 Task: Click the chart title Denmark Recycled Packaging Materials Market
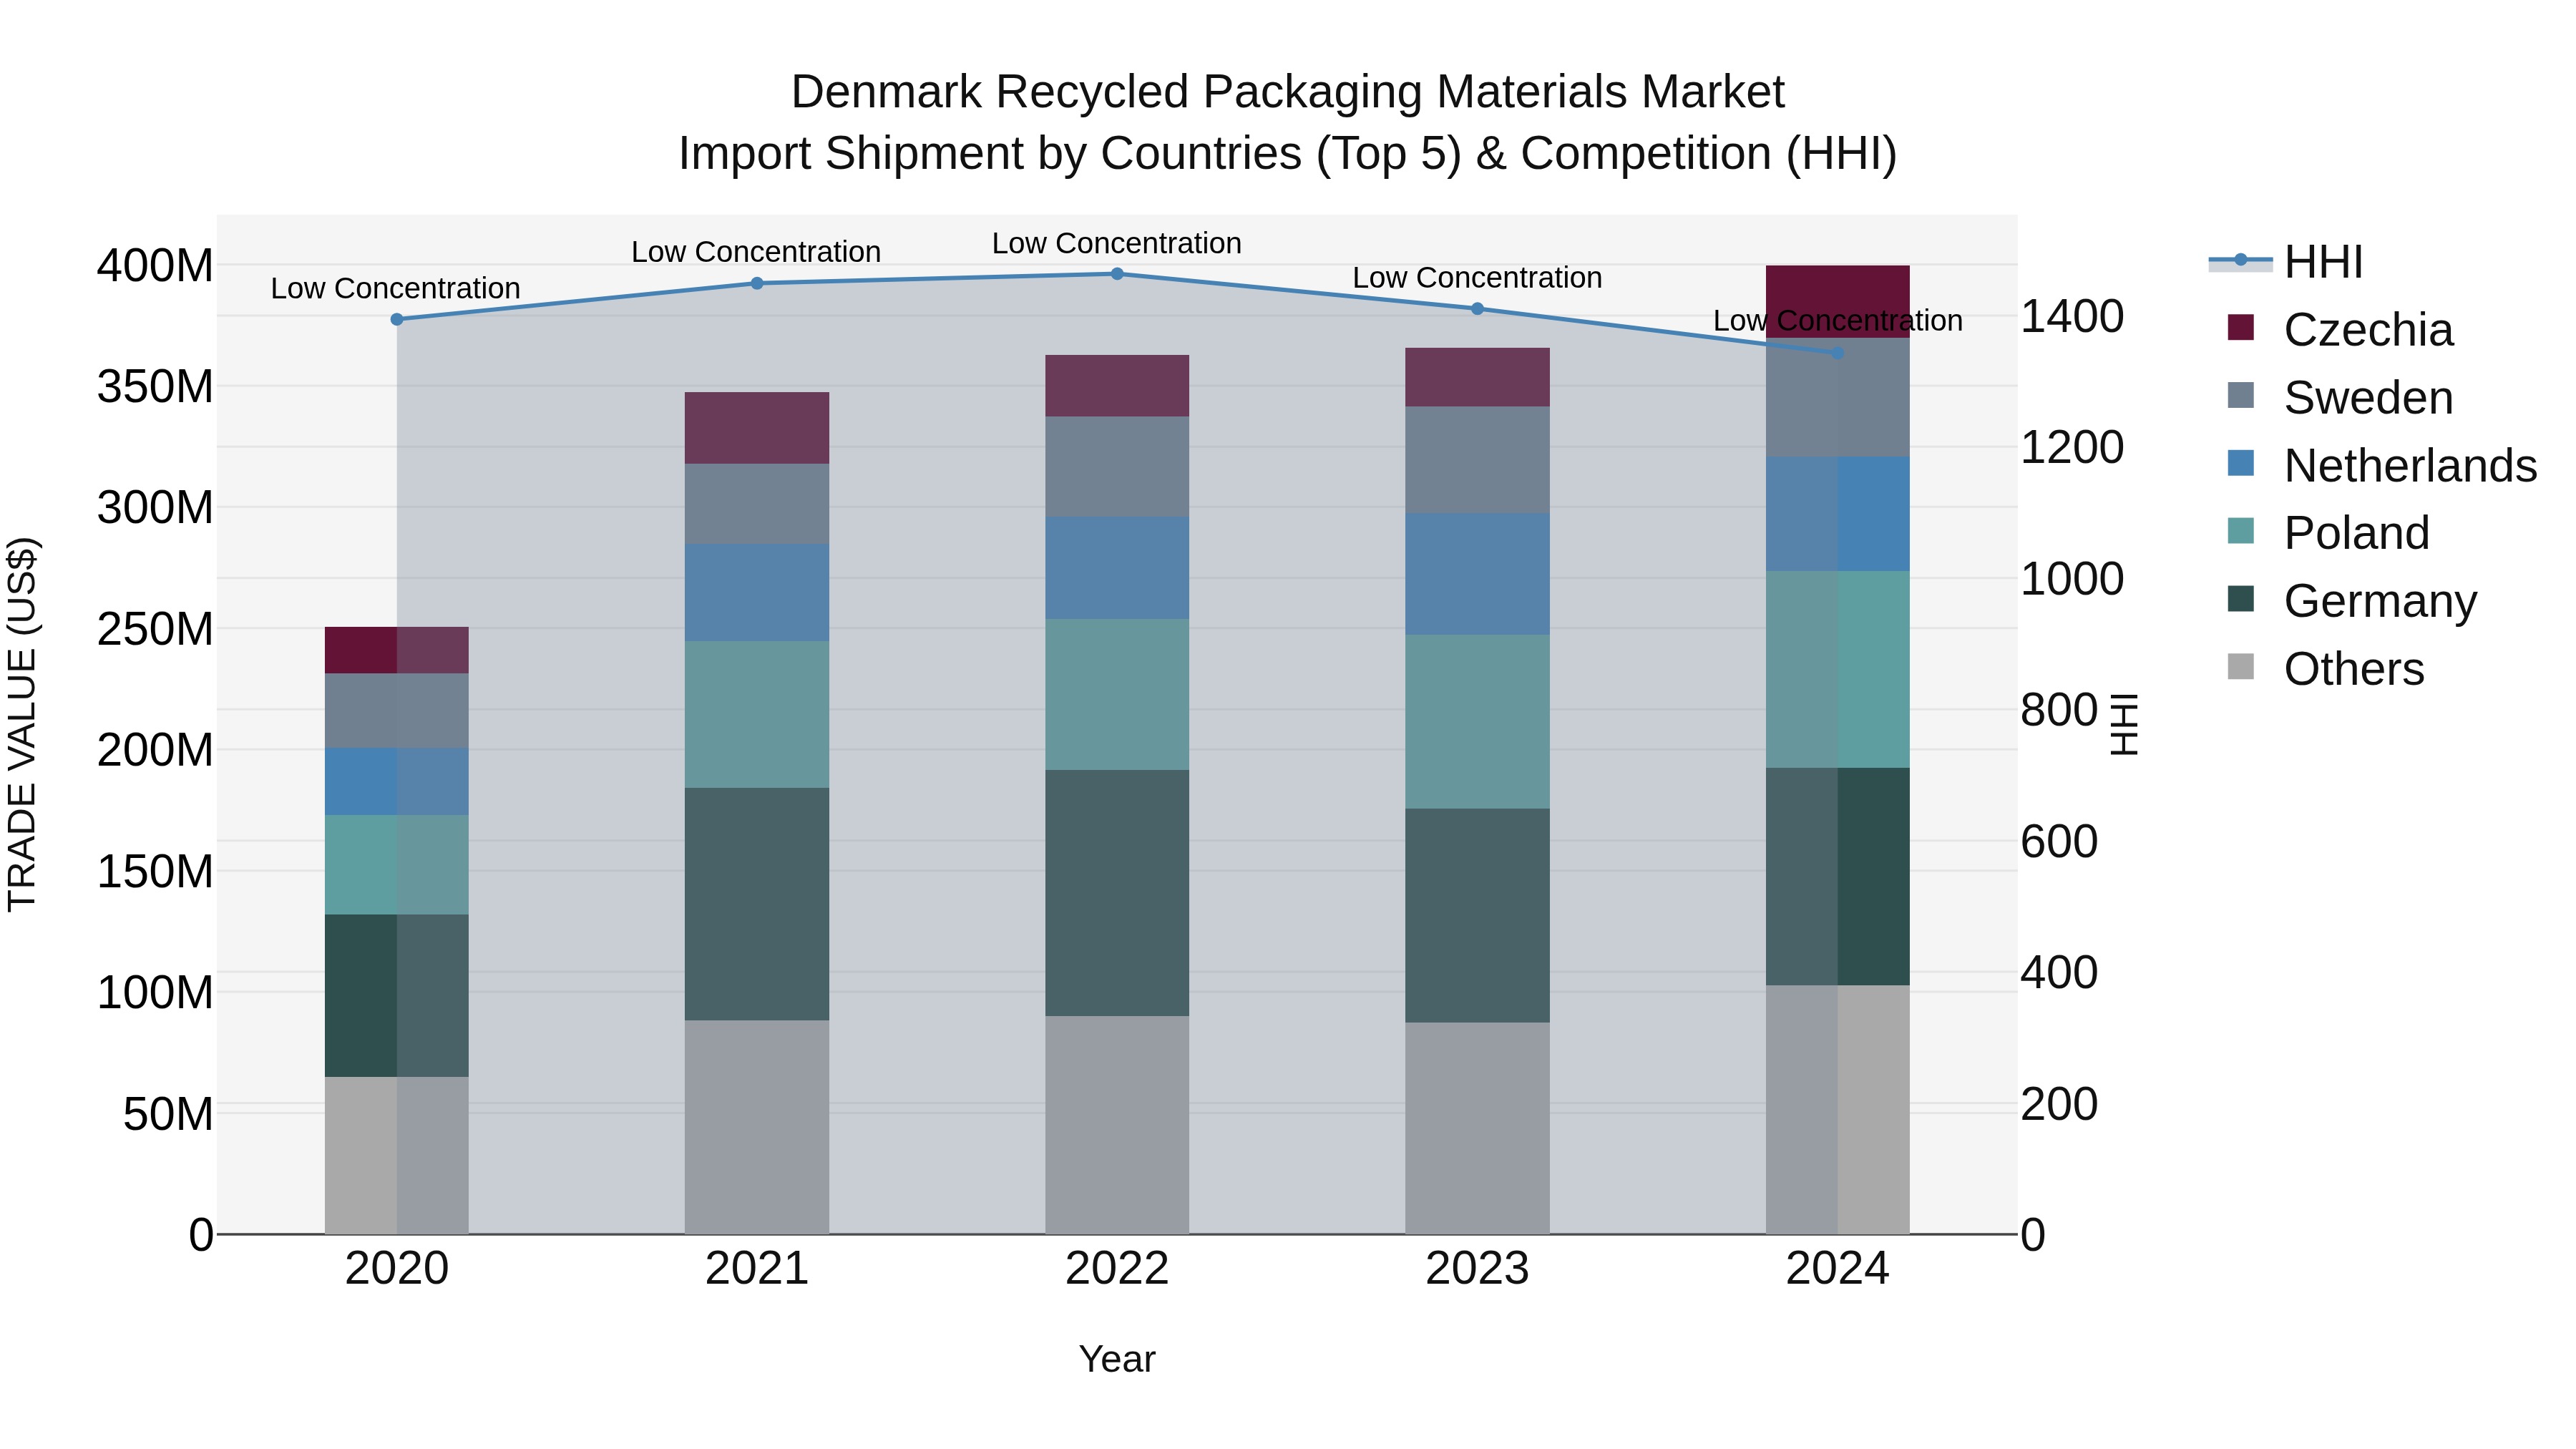coord(1288,92)
